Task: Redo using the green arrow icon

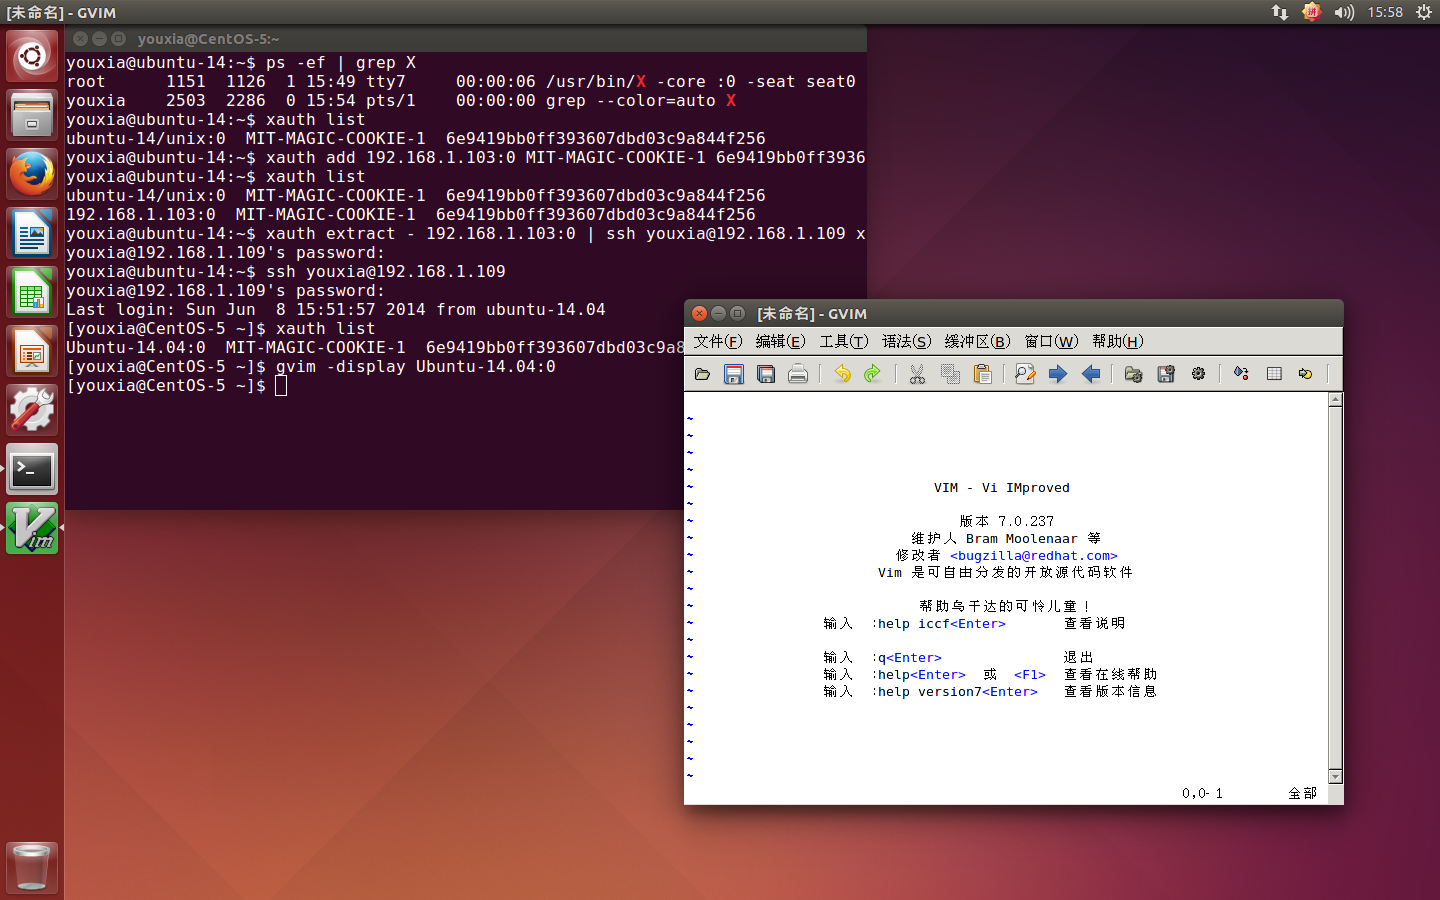Action: coord(873,374)
